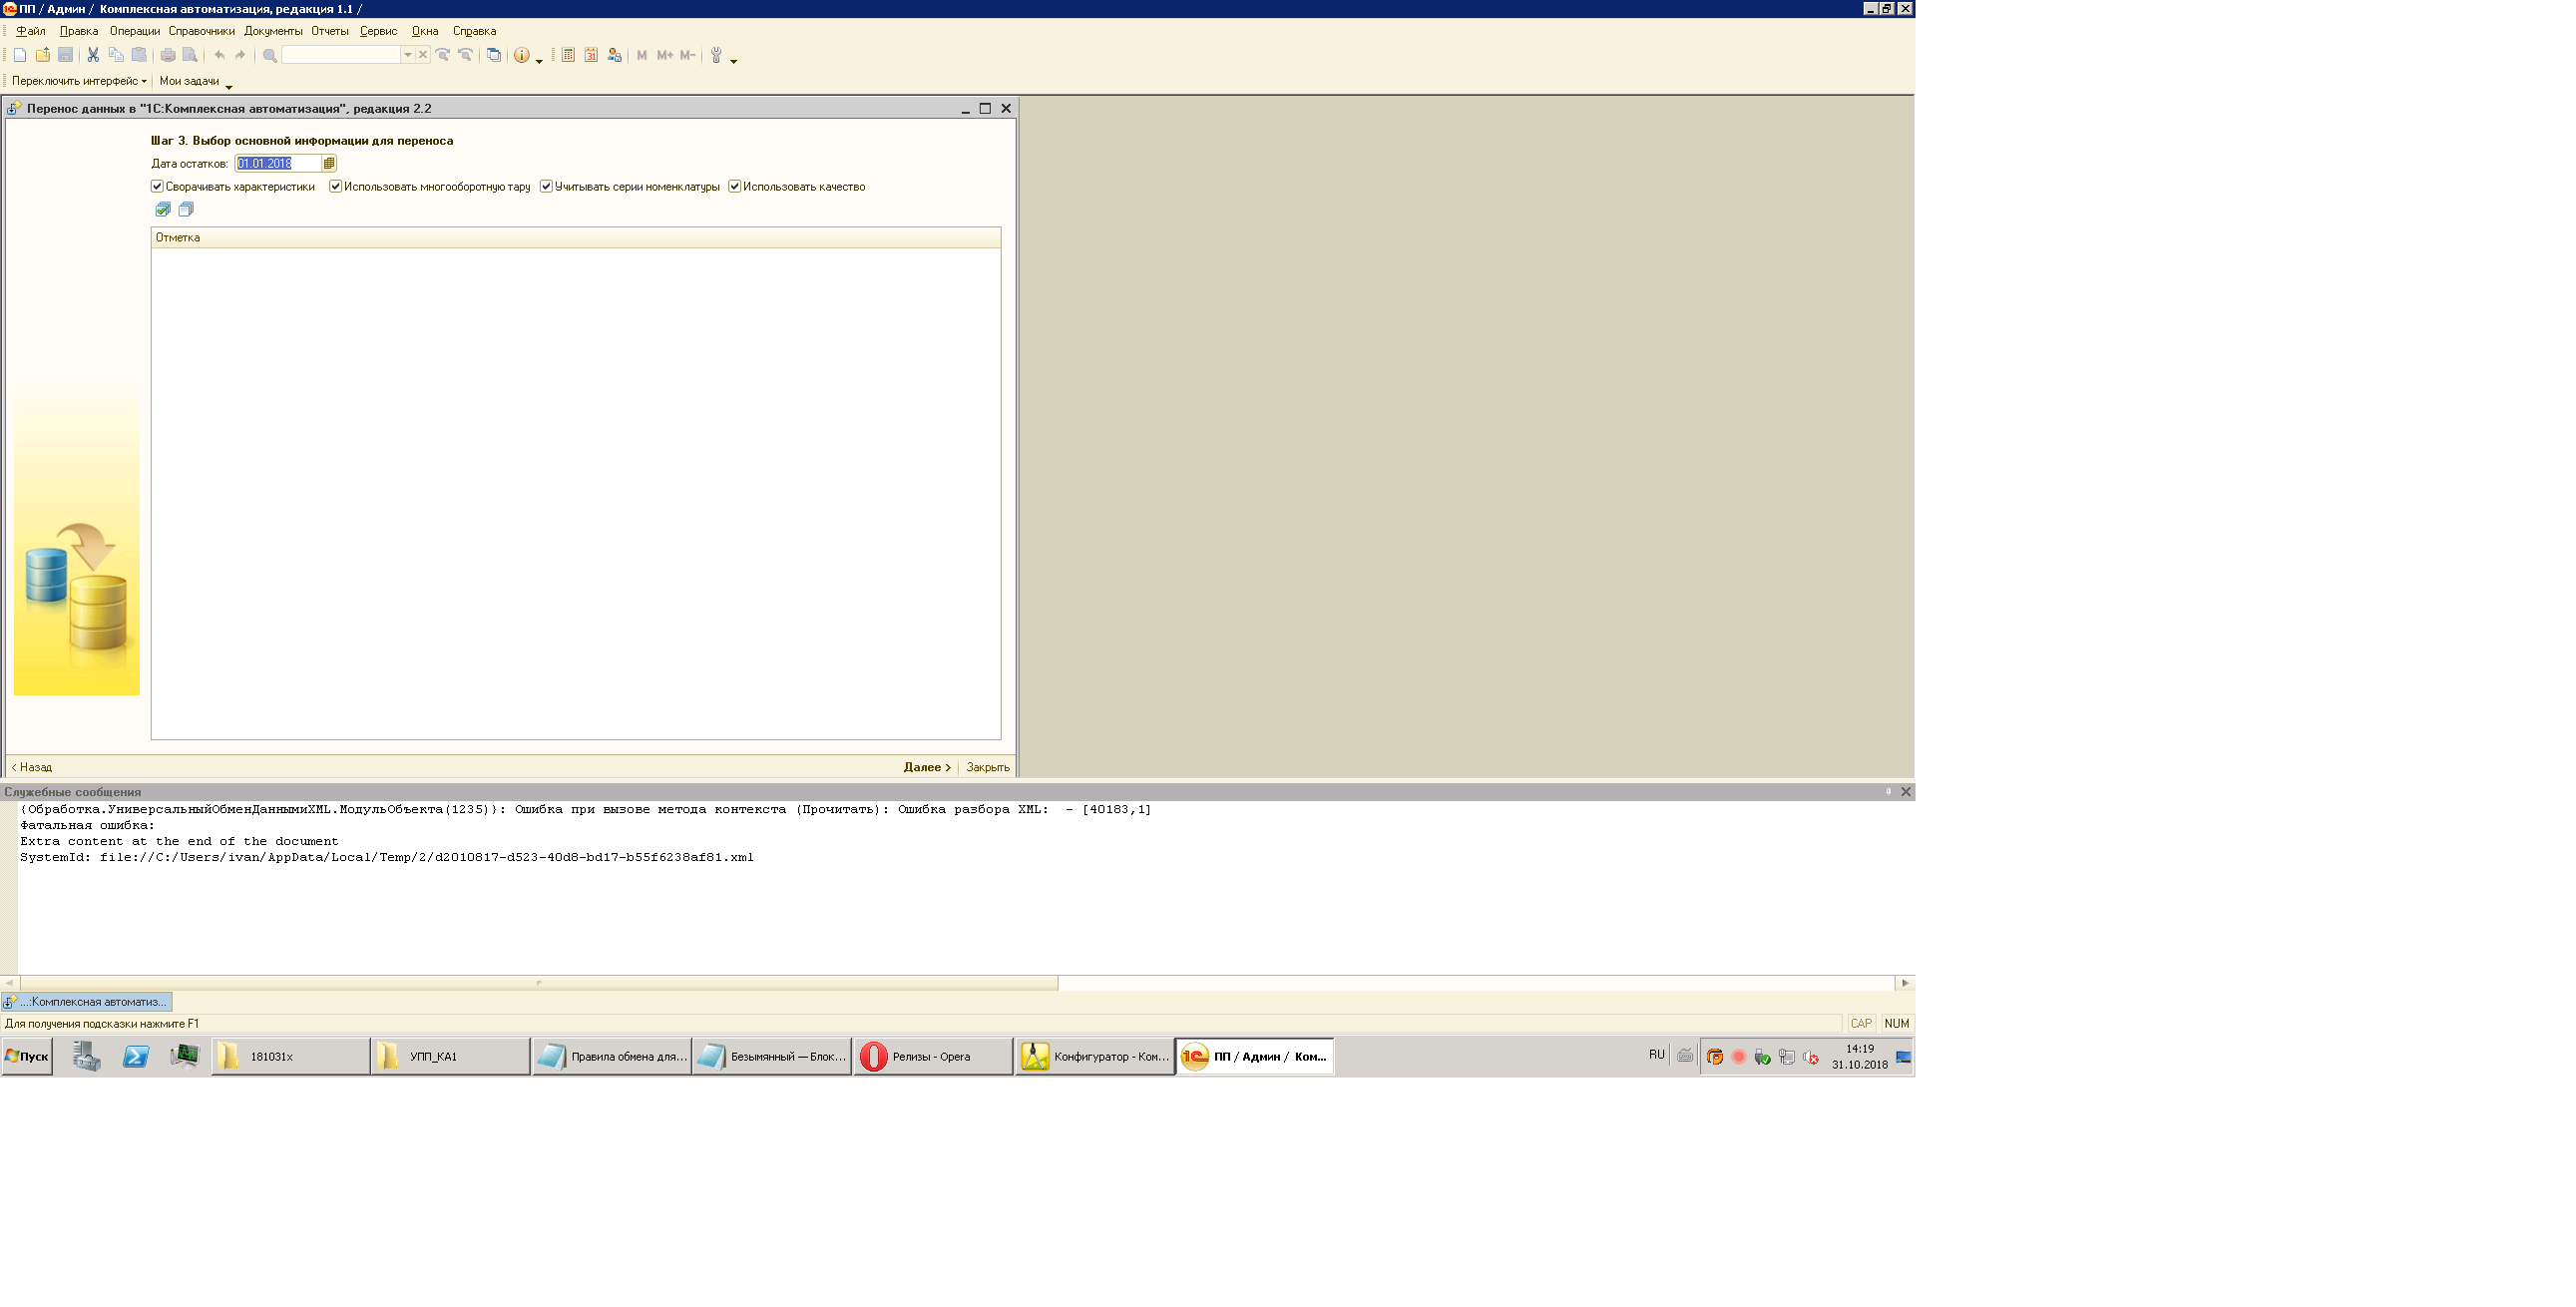
Task: Toggle Использовать качество checkbox
Action: pos(735,186)
